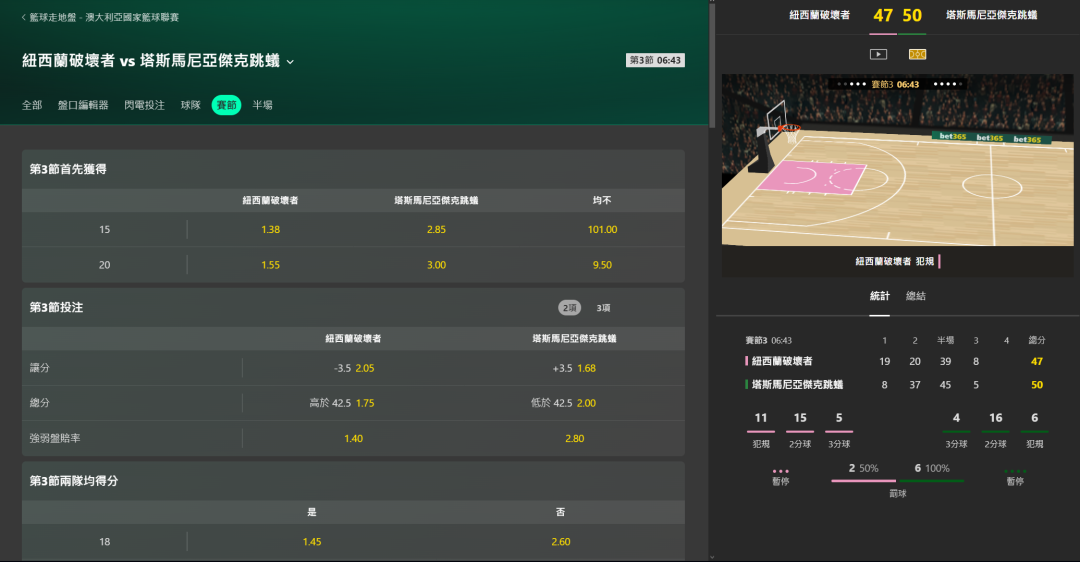This screenshot has height=562, width=1080.
Task: Pick 是 odds 1.45 for 18
Action: [312, 542]
